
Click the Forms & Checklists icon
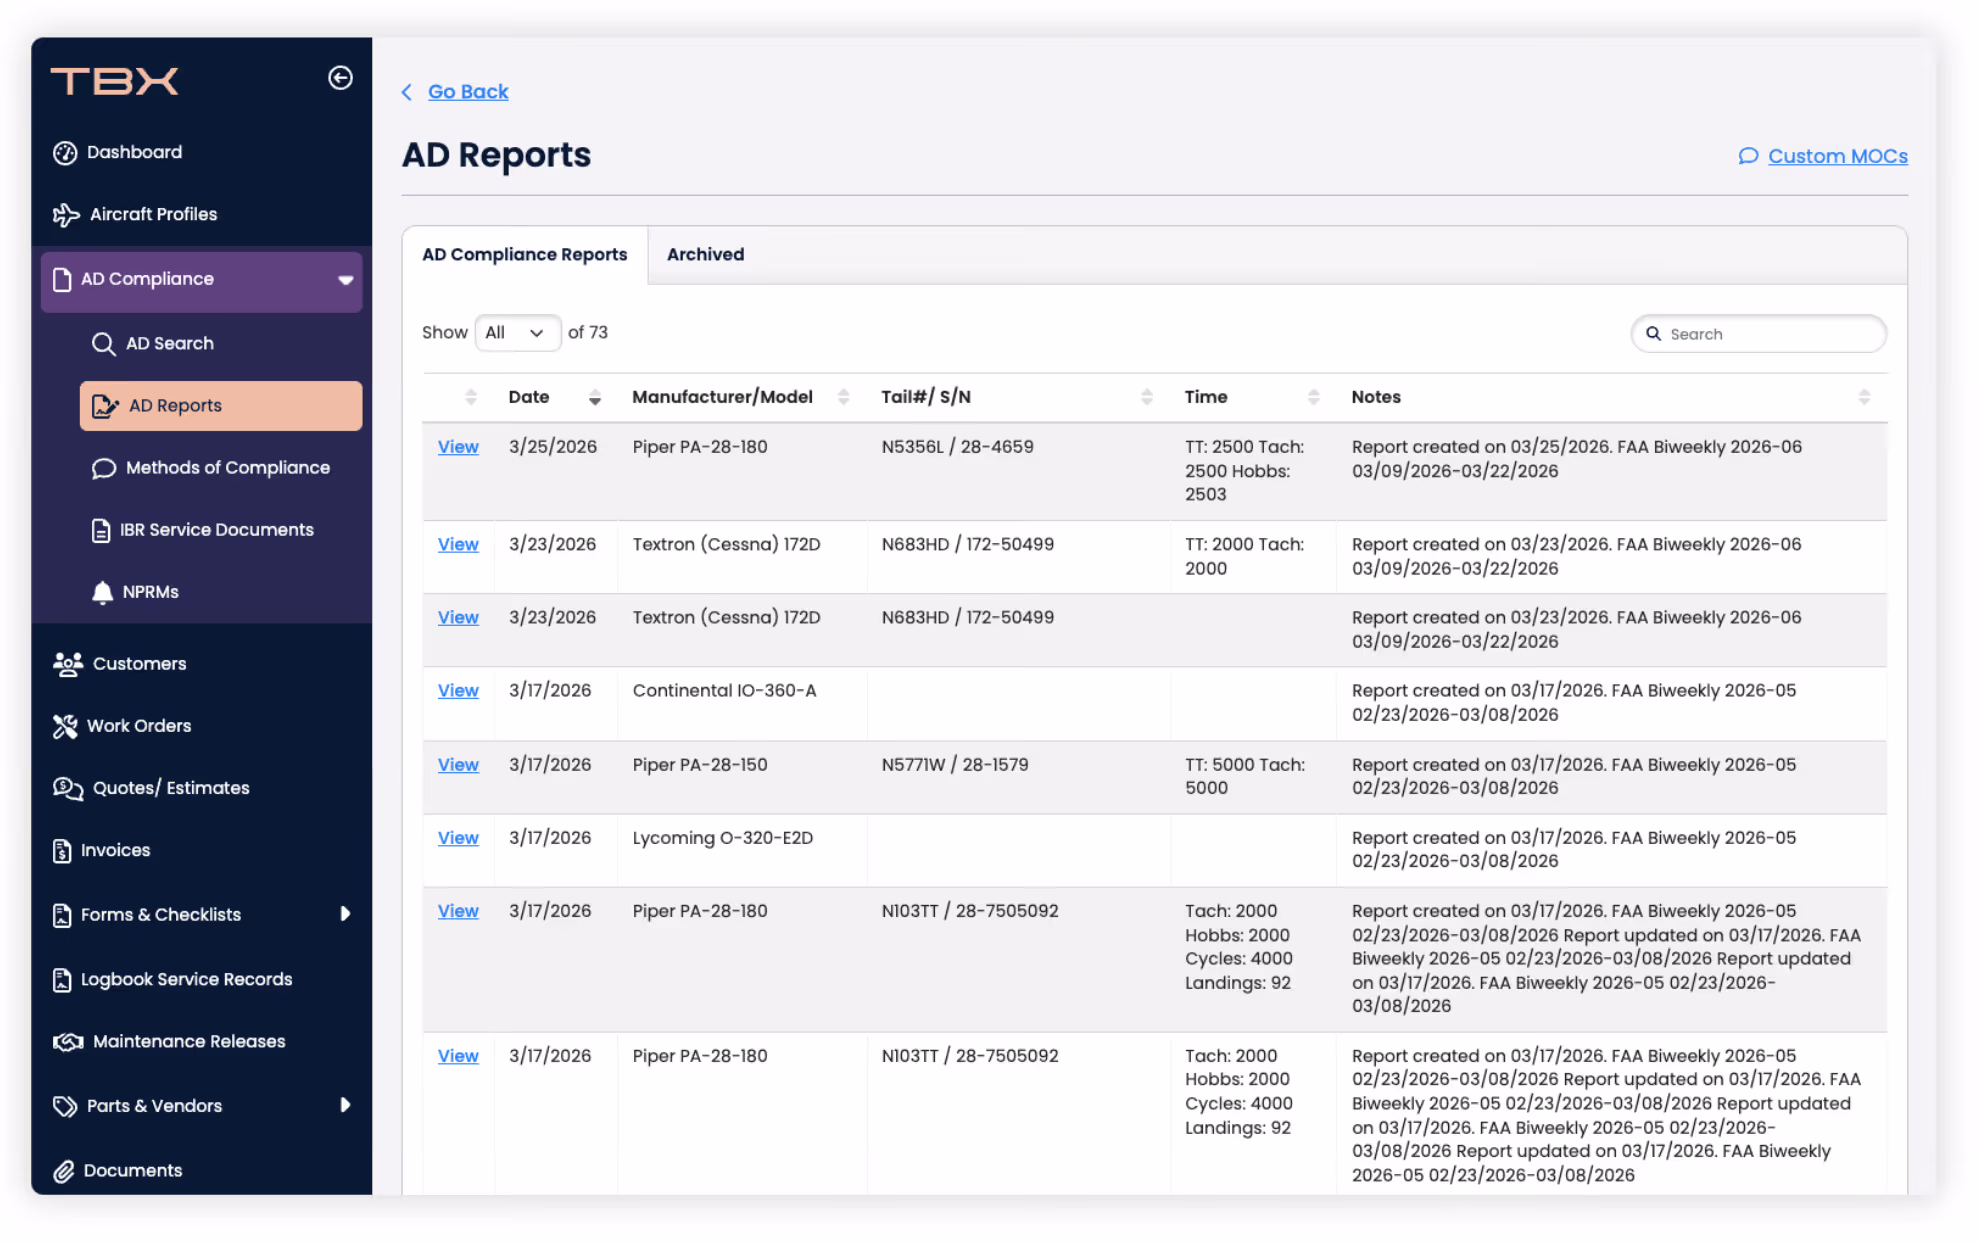click(62, 916)
